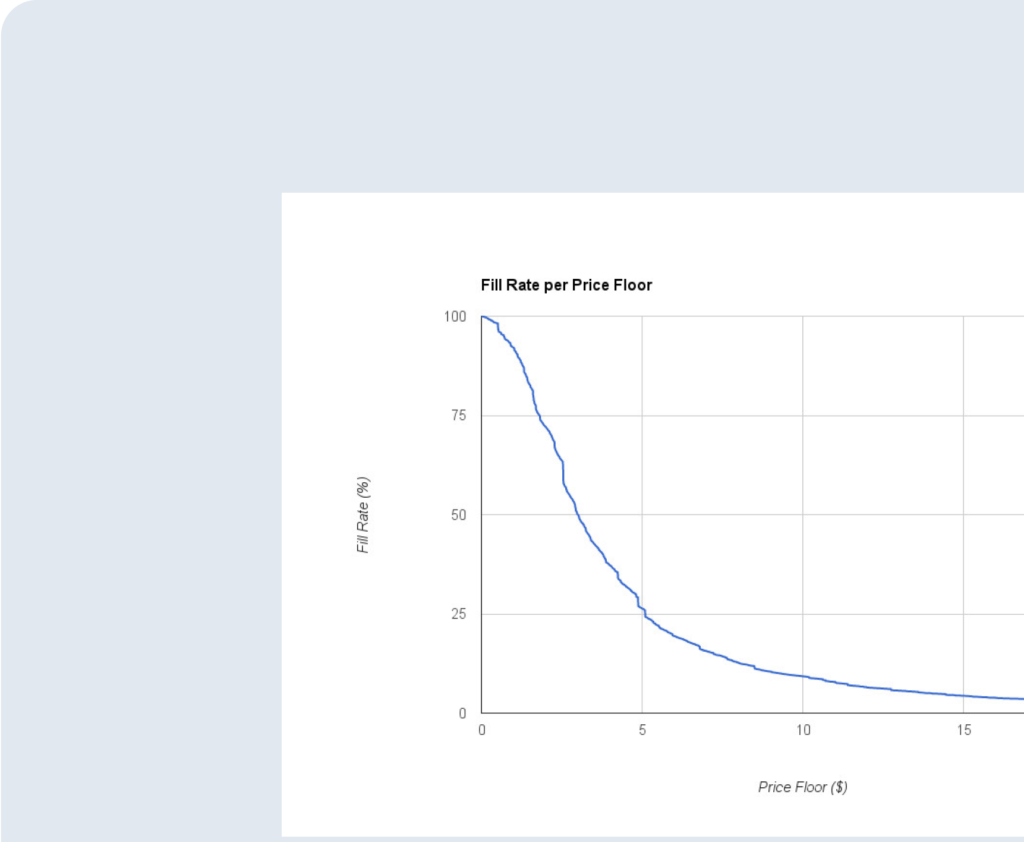Click the intersection of $15 and 75% gridlines
The height and width of the screenshot is (842, 1024).
point(963,416)
